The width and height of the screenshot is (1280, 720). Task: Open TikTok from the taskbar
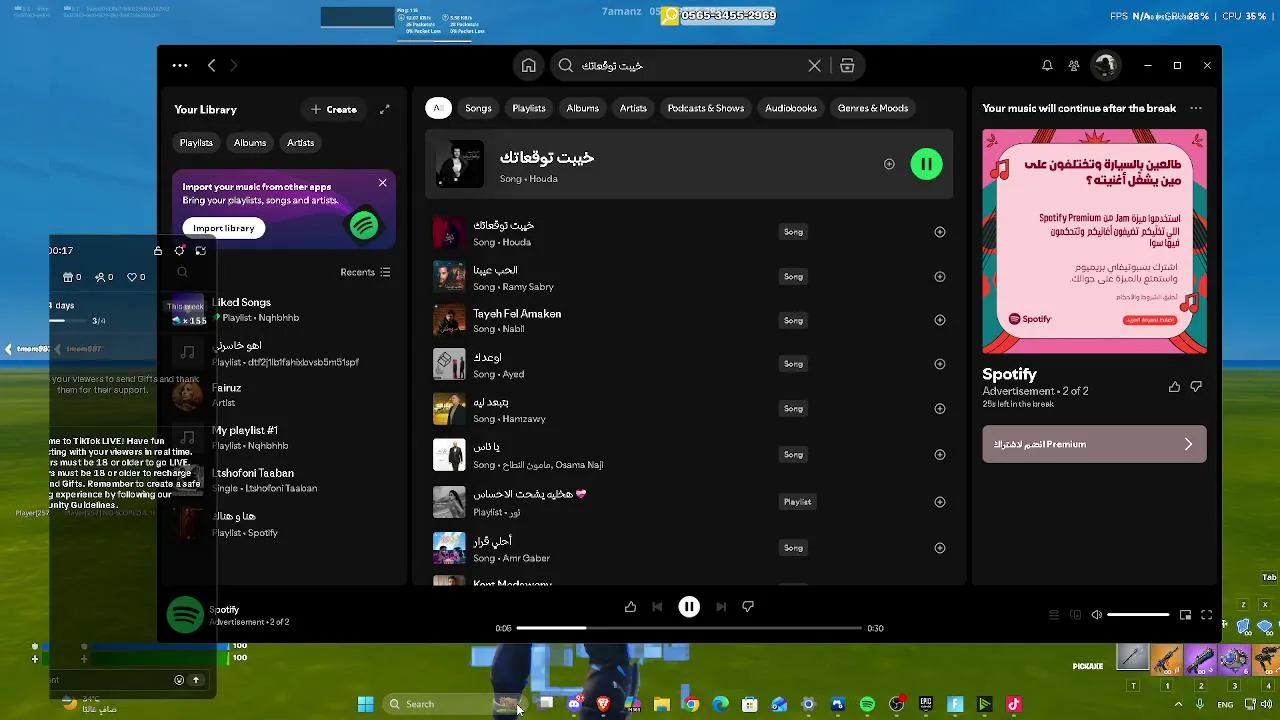1014,704
